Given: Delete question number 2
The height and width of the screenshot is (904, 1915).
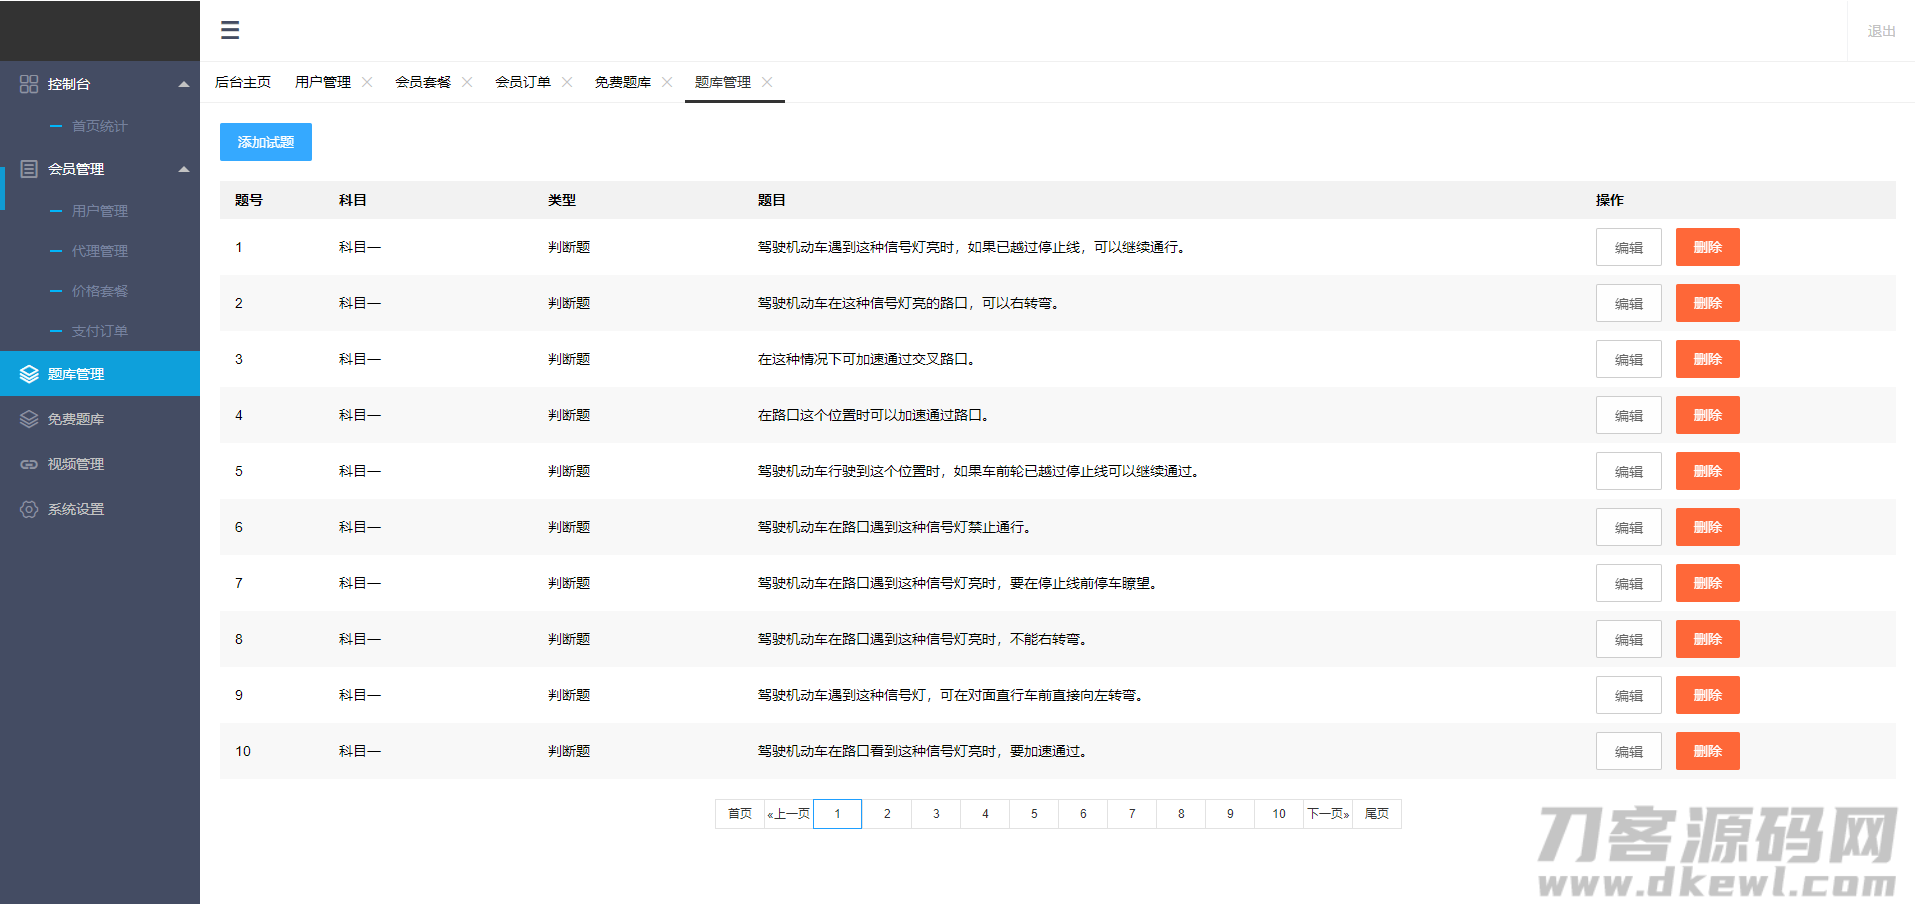Looking at the screenshot, I should 1707,303.
